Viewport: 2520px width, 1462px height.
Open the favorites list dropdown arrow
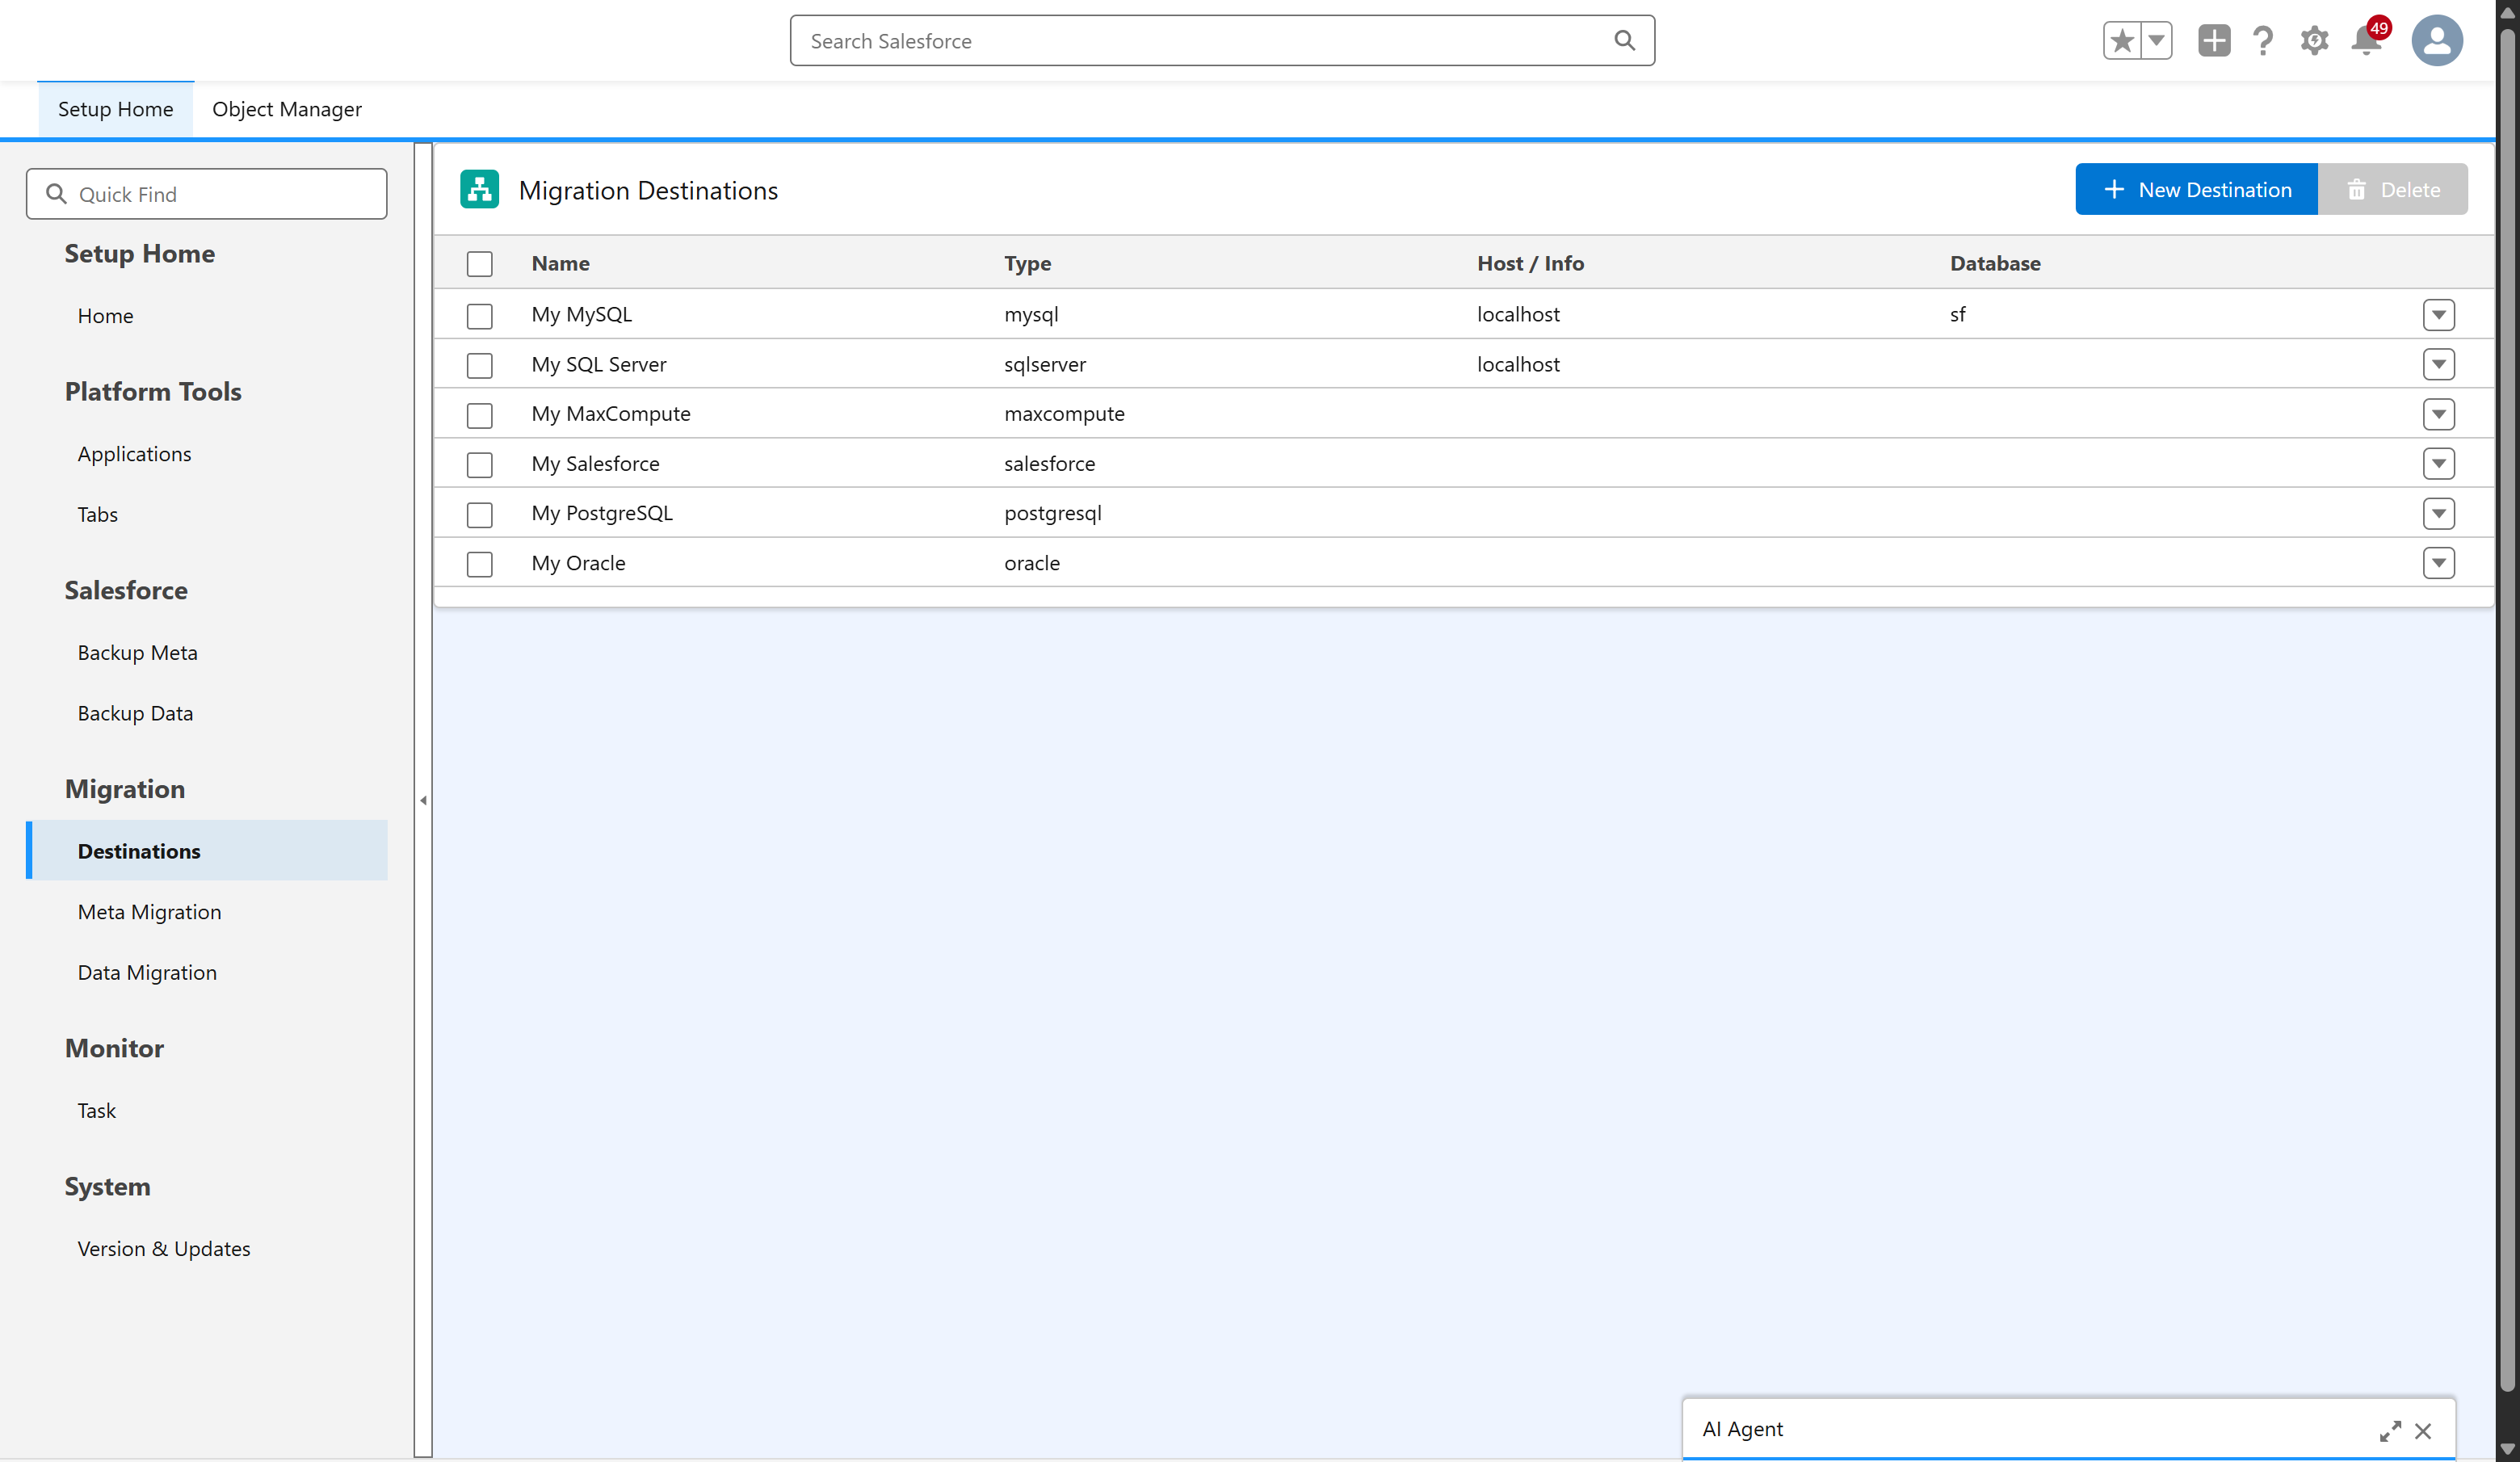point(2156,41)
